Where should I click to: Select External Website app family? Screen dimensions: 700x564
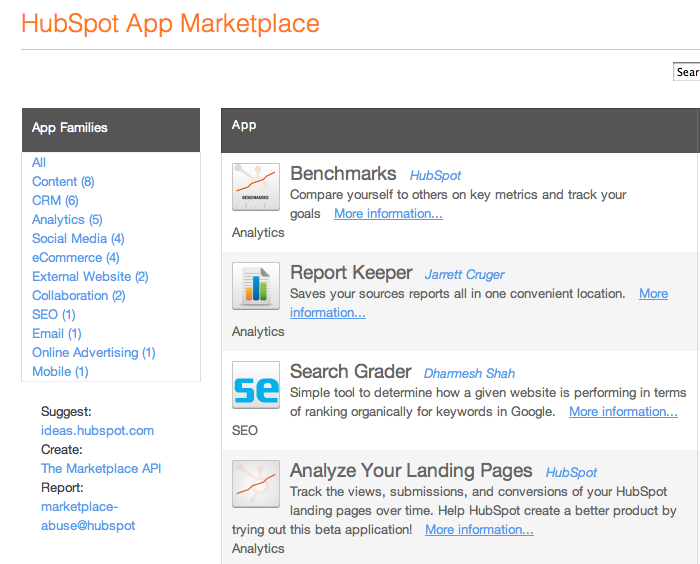[90, 276]
